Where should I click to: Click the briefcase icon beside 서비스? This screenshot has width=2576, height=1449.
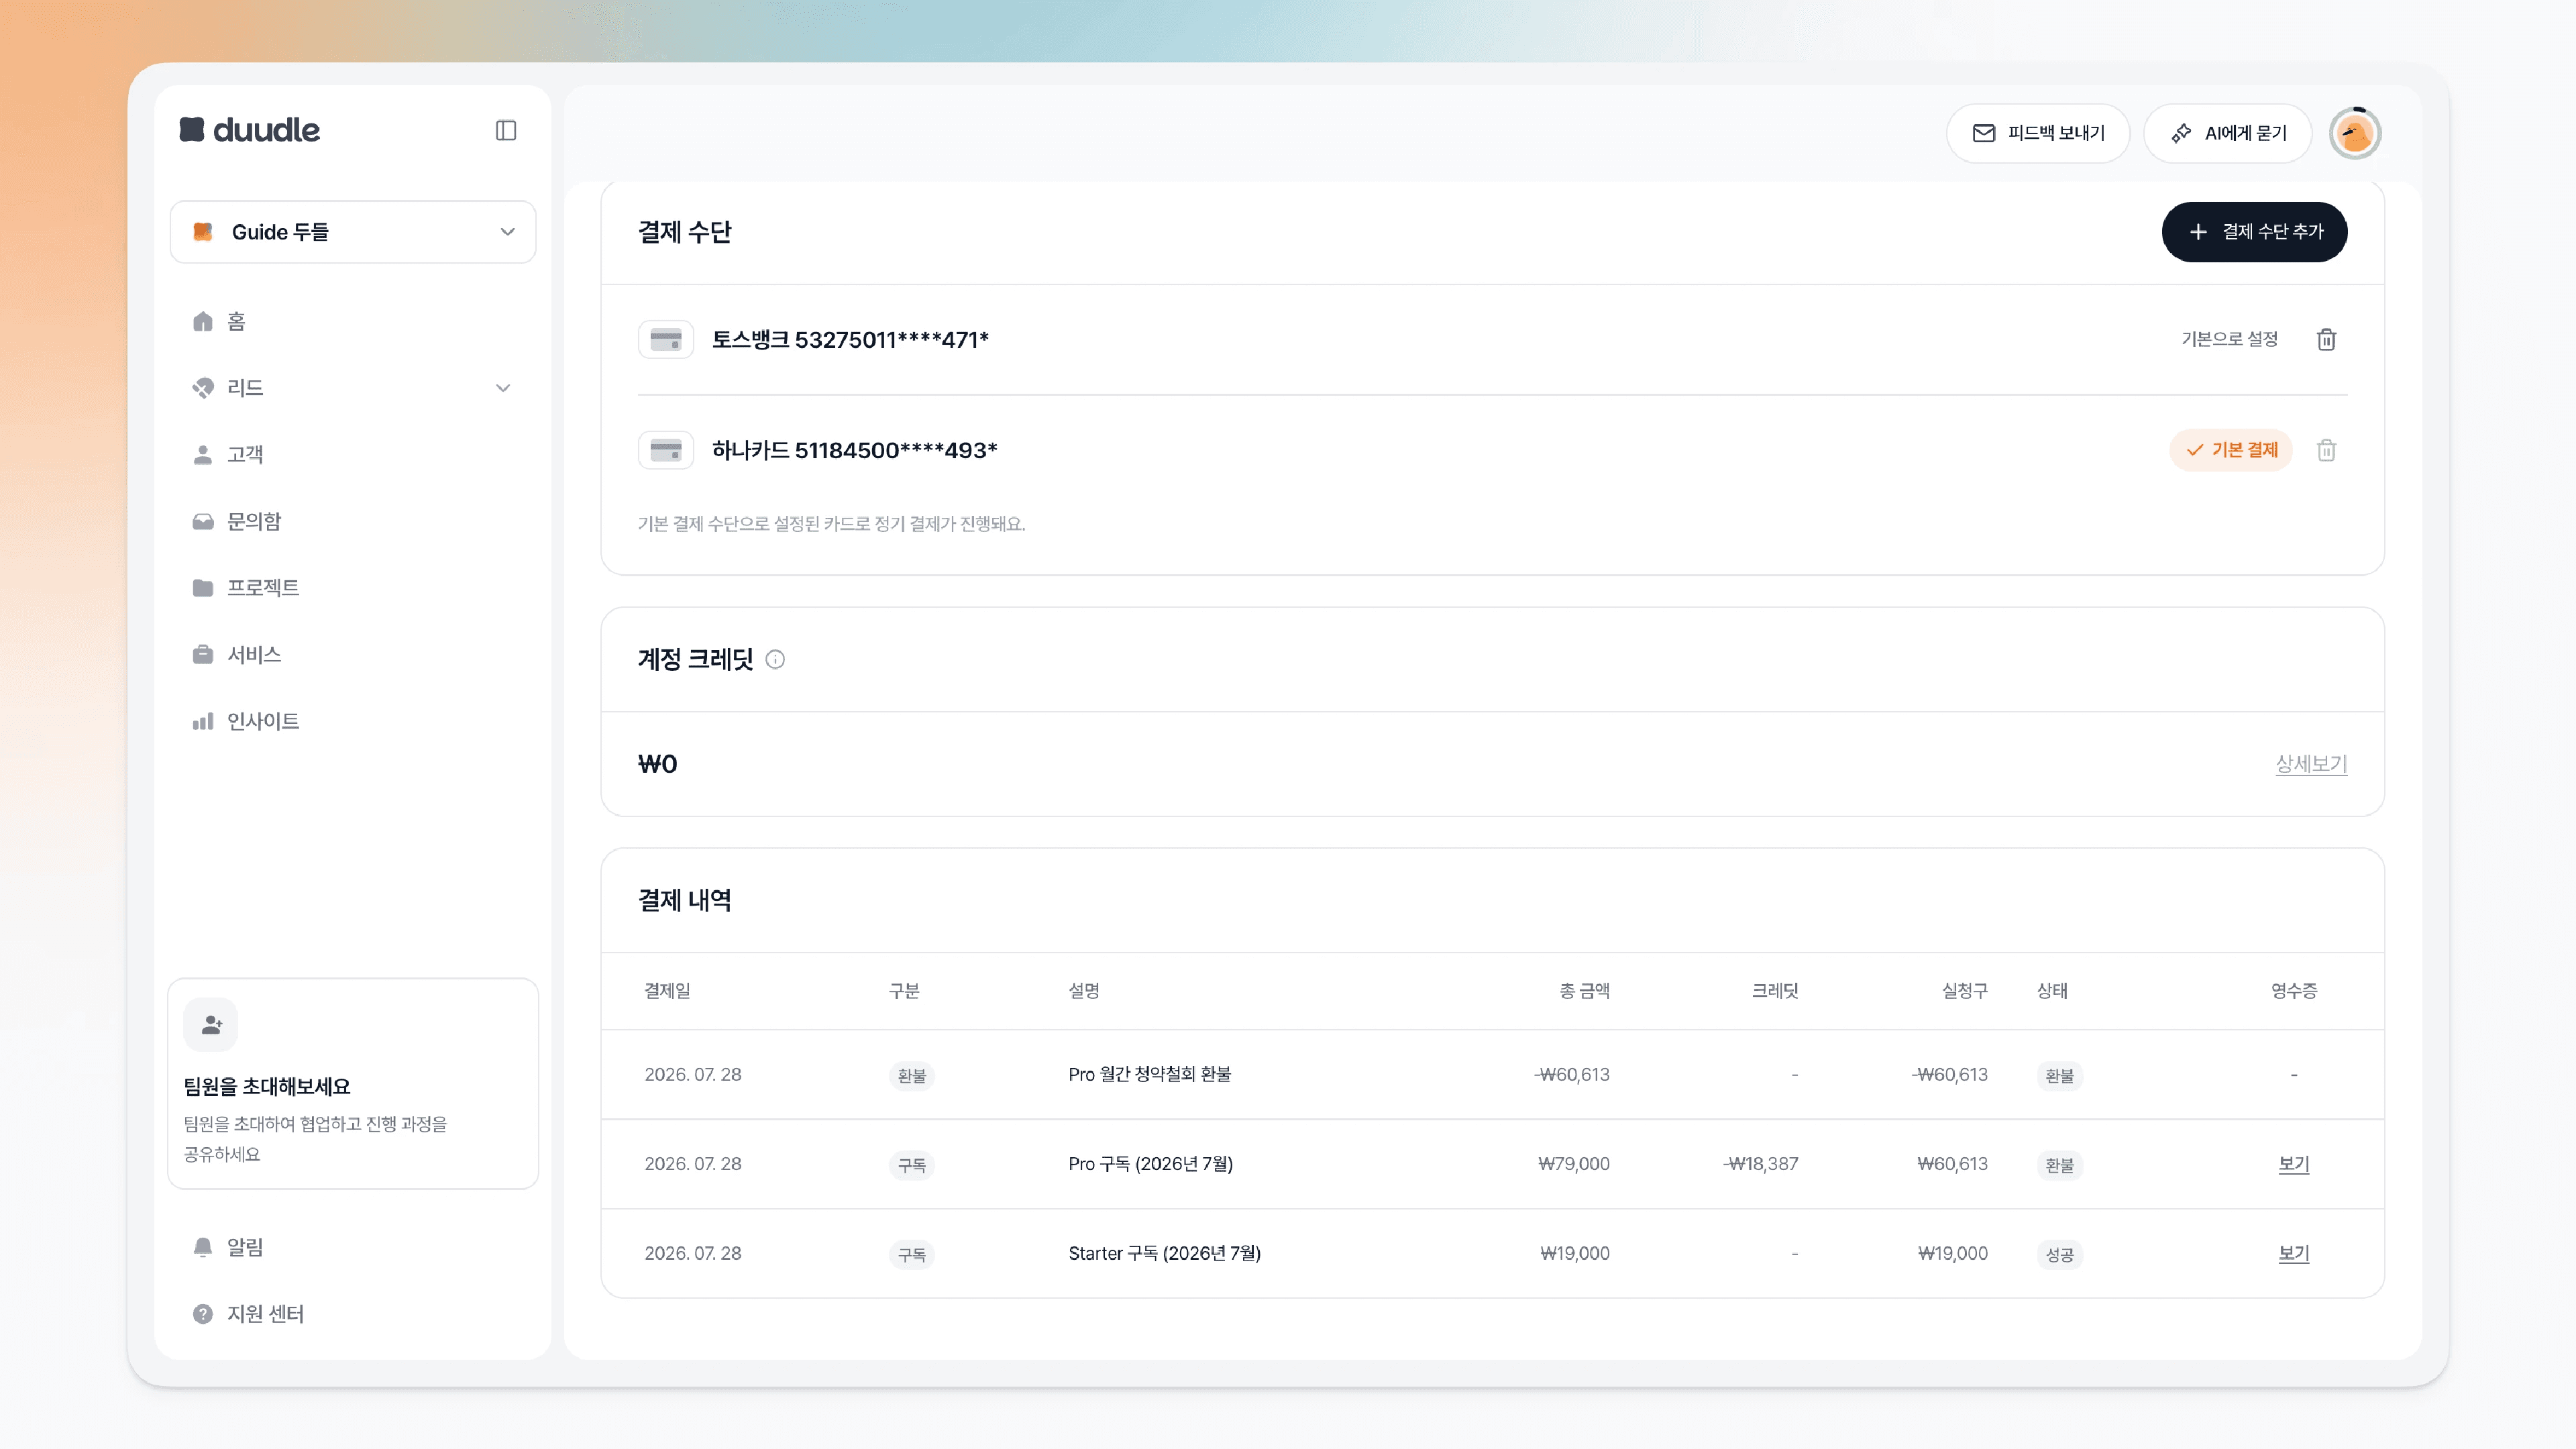point(203,655)
